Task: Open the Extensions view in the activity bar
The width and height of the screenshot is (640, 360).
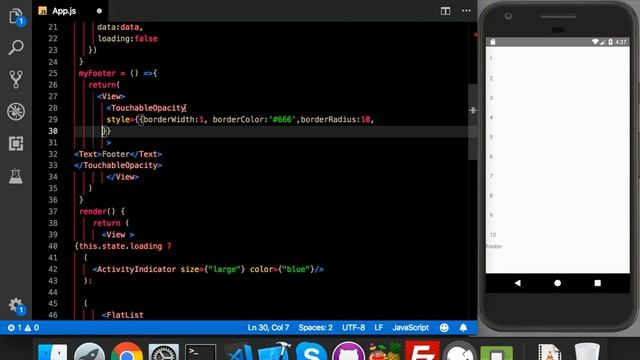Action: click(x=16, y=143)
